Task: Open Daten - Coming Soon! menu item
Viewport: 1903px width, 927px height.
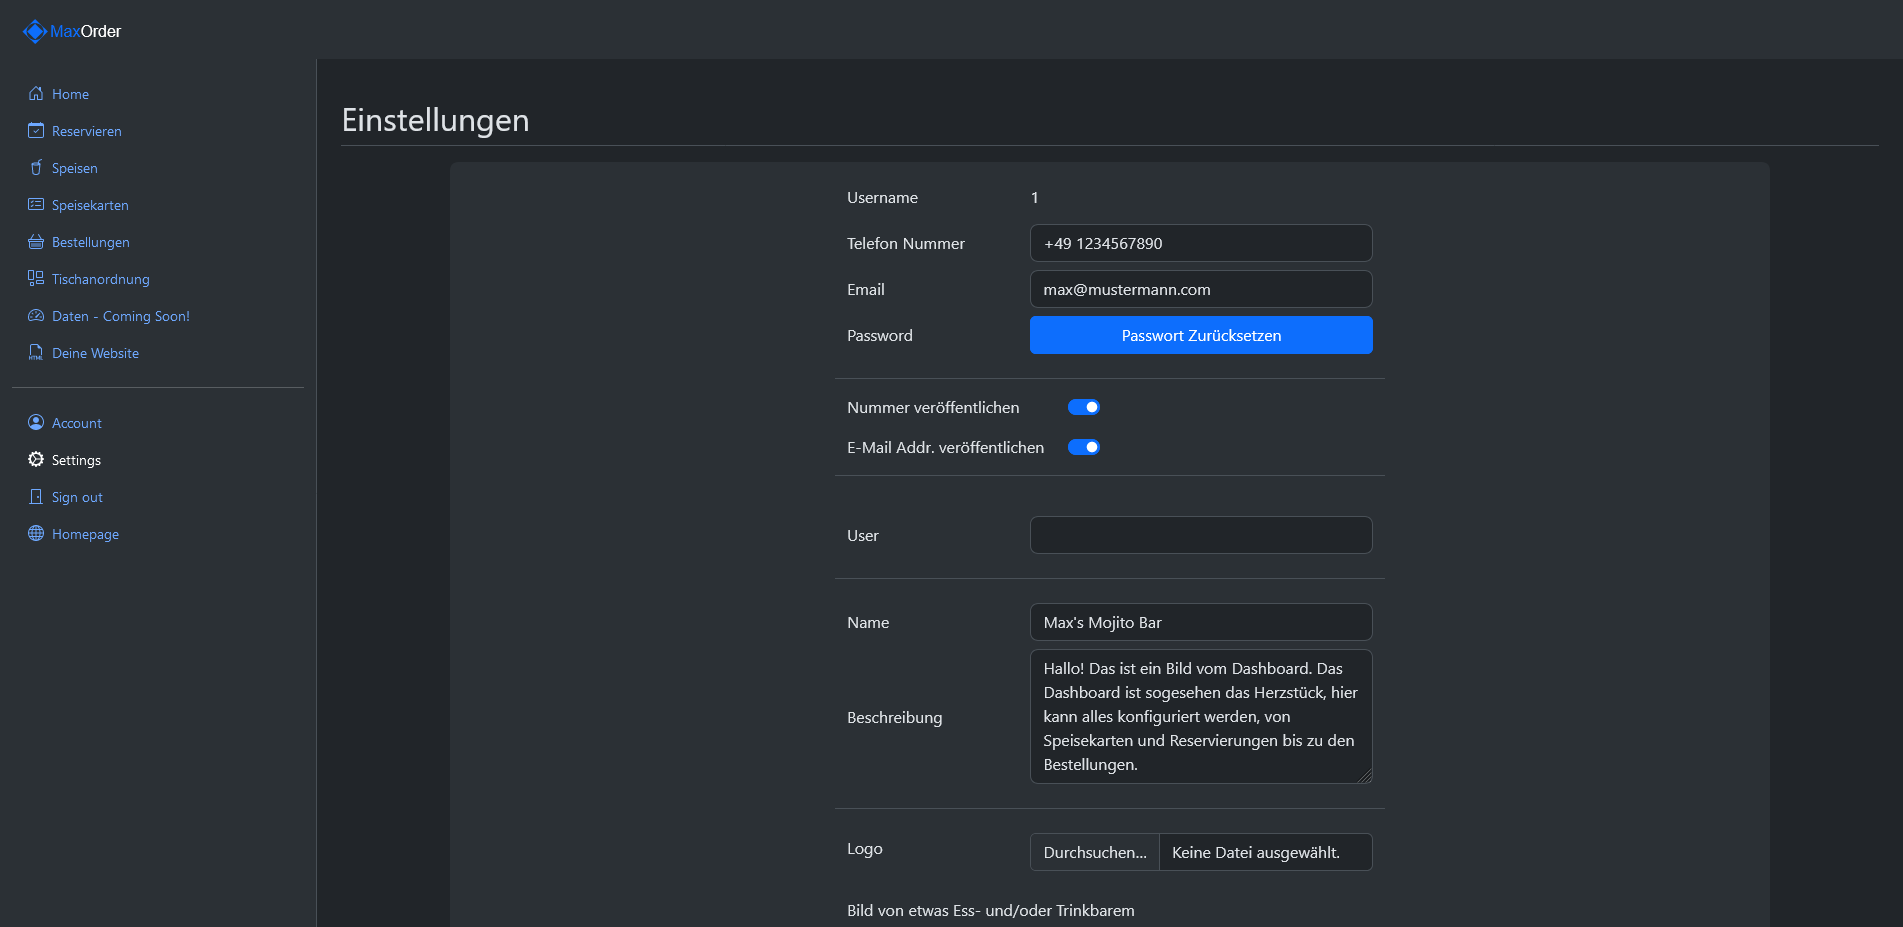Action: click(120, 316)
